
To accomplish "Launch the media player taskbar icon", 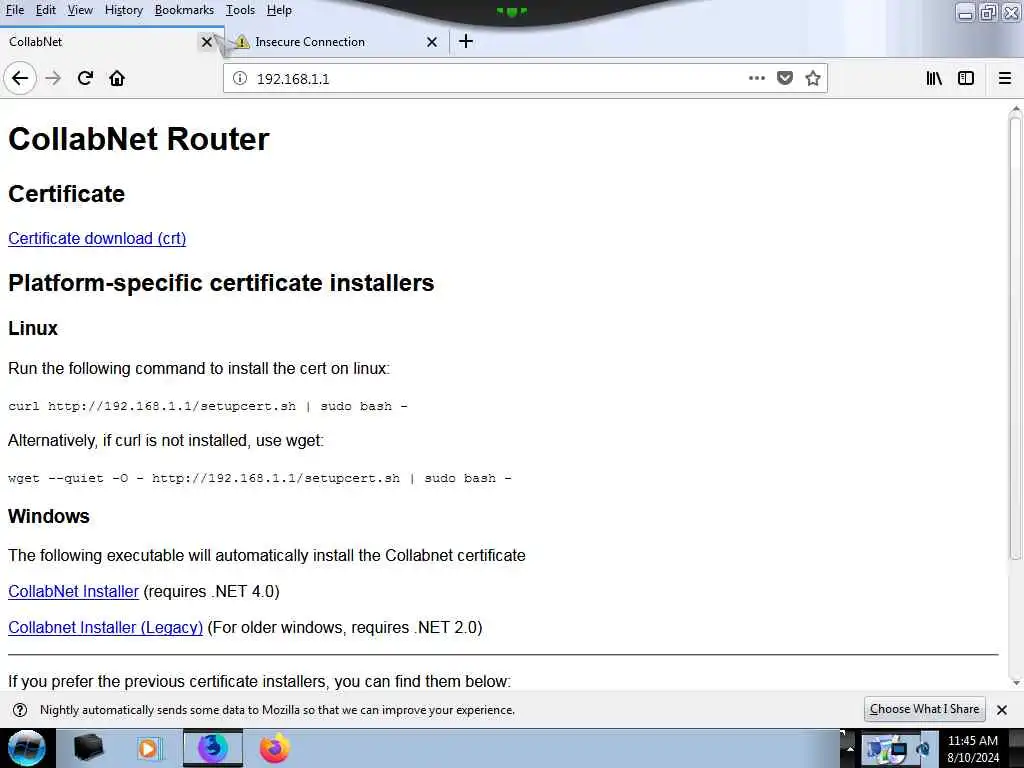I will point(148,748).
